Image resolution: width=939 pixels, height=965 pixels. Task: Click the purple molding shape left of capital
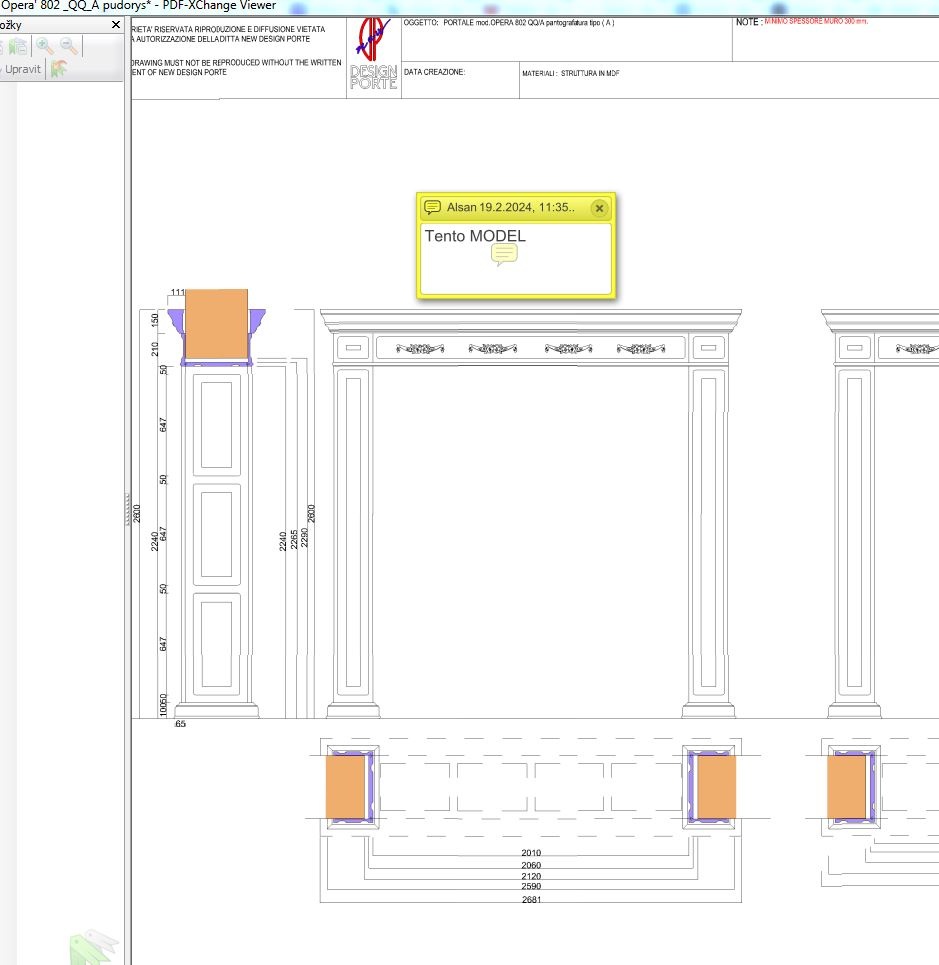176,318
